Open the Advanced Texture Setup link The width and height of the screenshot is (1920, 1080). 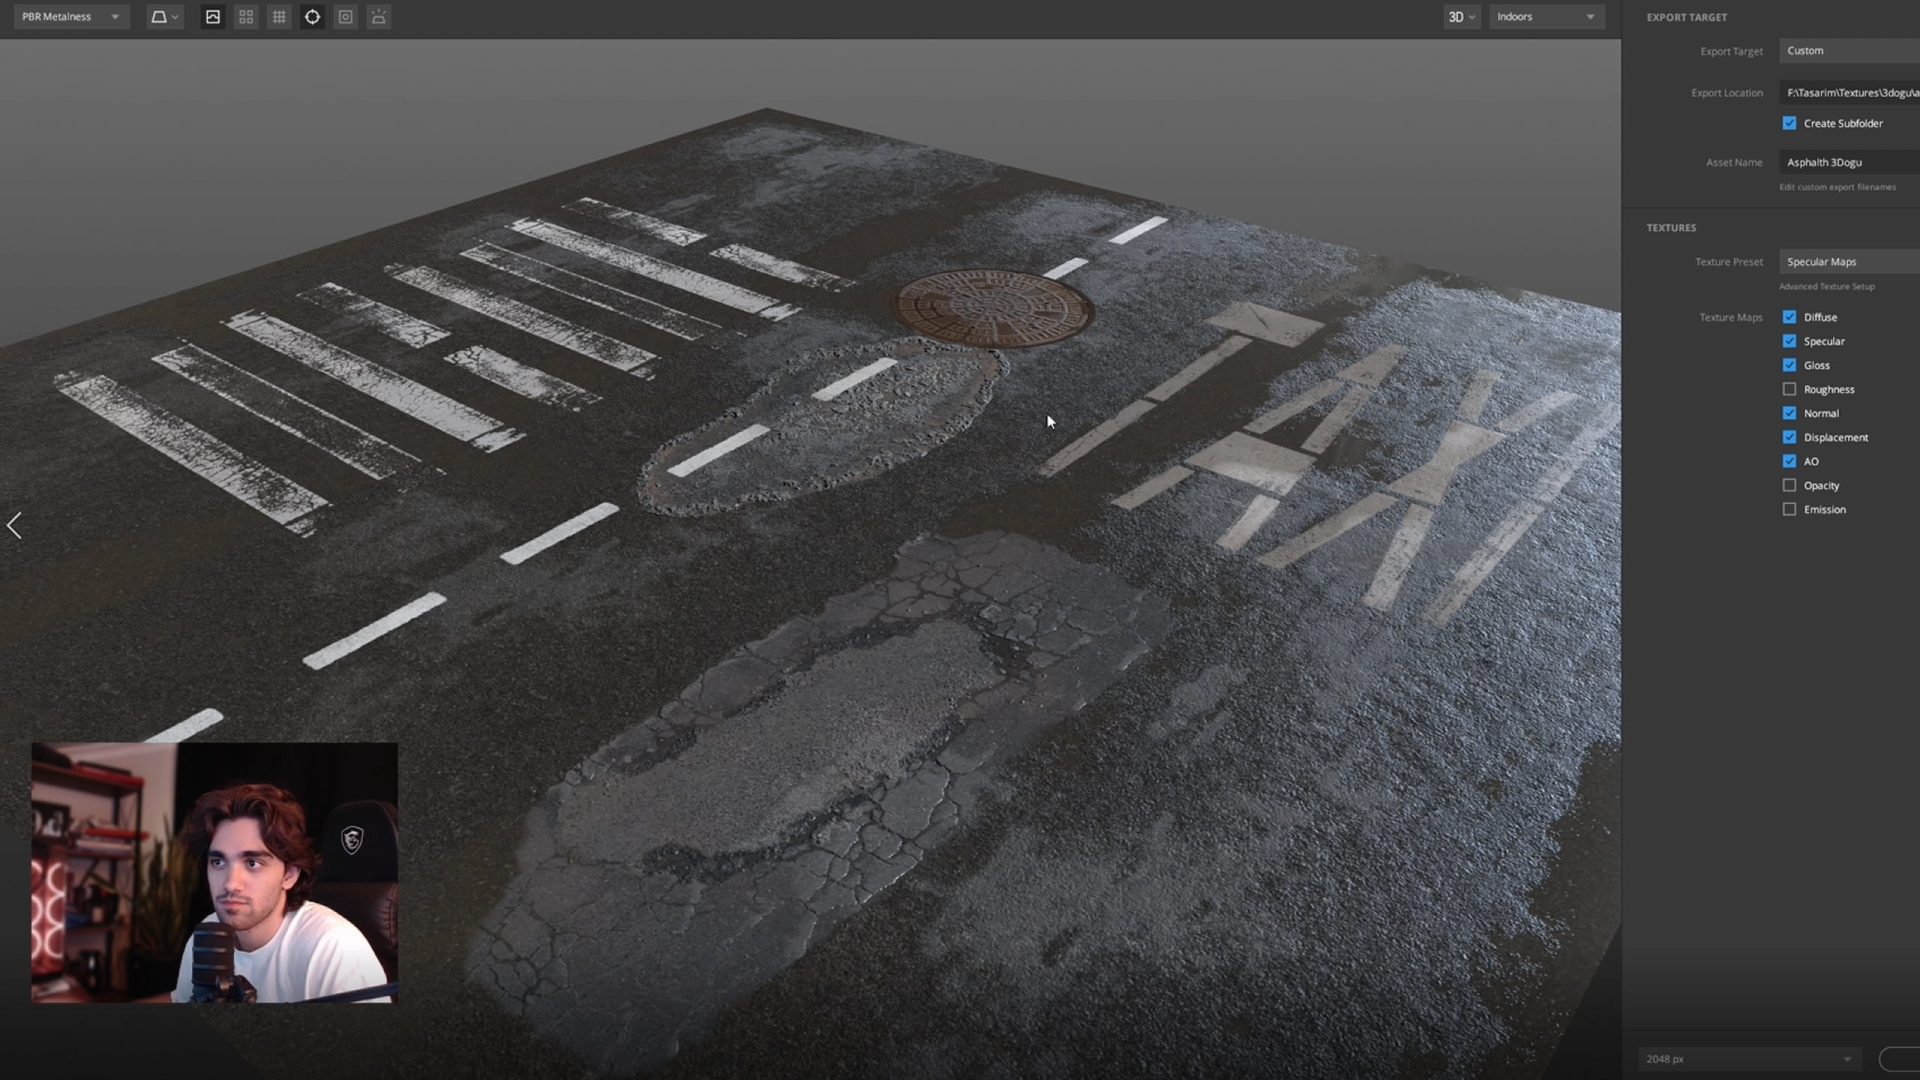[x=1827, y=287]
